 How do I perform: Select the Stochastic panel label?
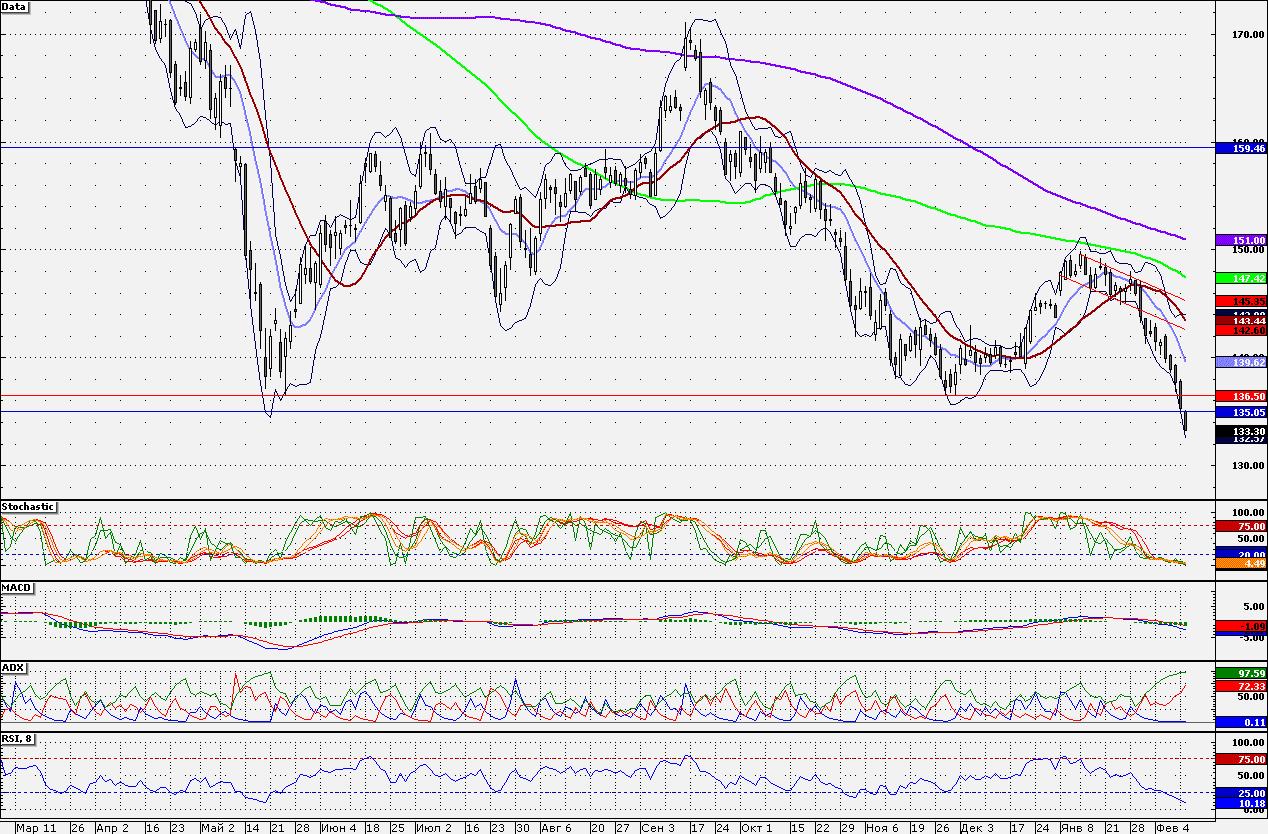point(28,507)
